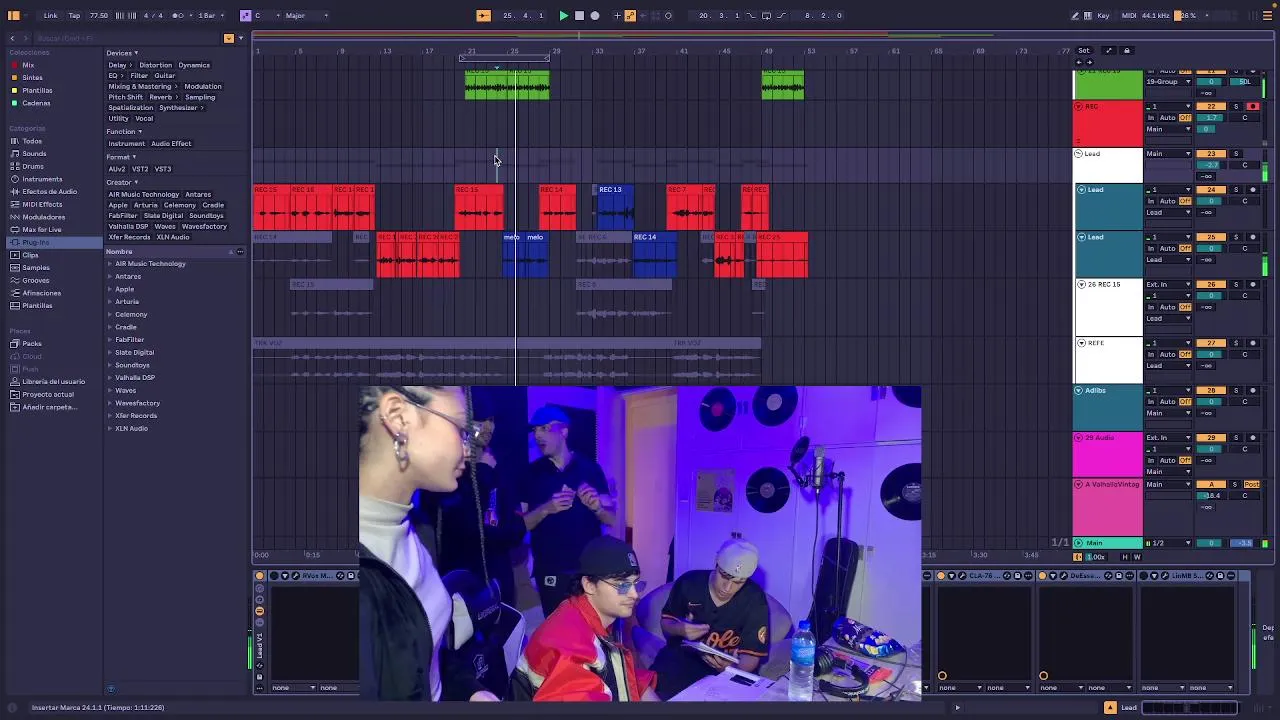Toggle the Follow playback arrow button
Screen dimensions: 1280x720
click(x=483, y=15)
